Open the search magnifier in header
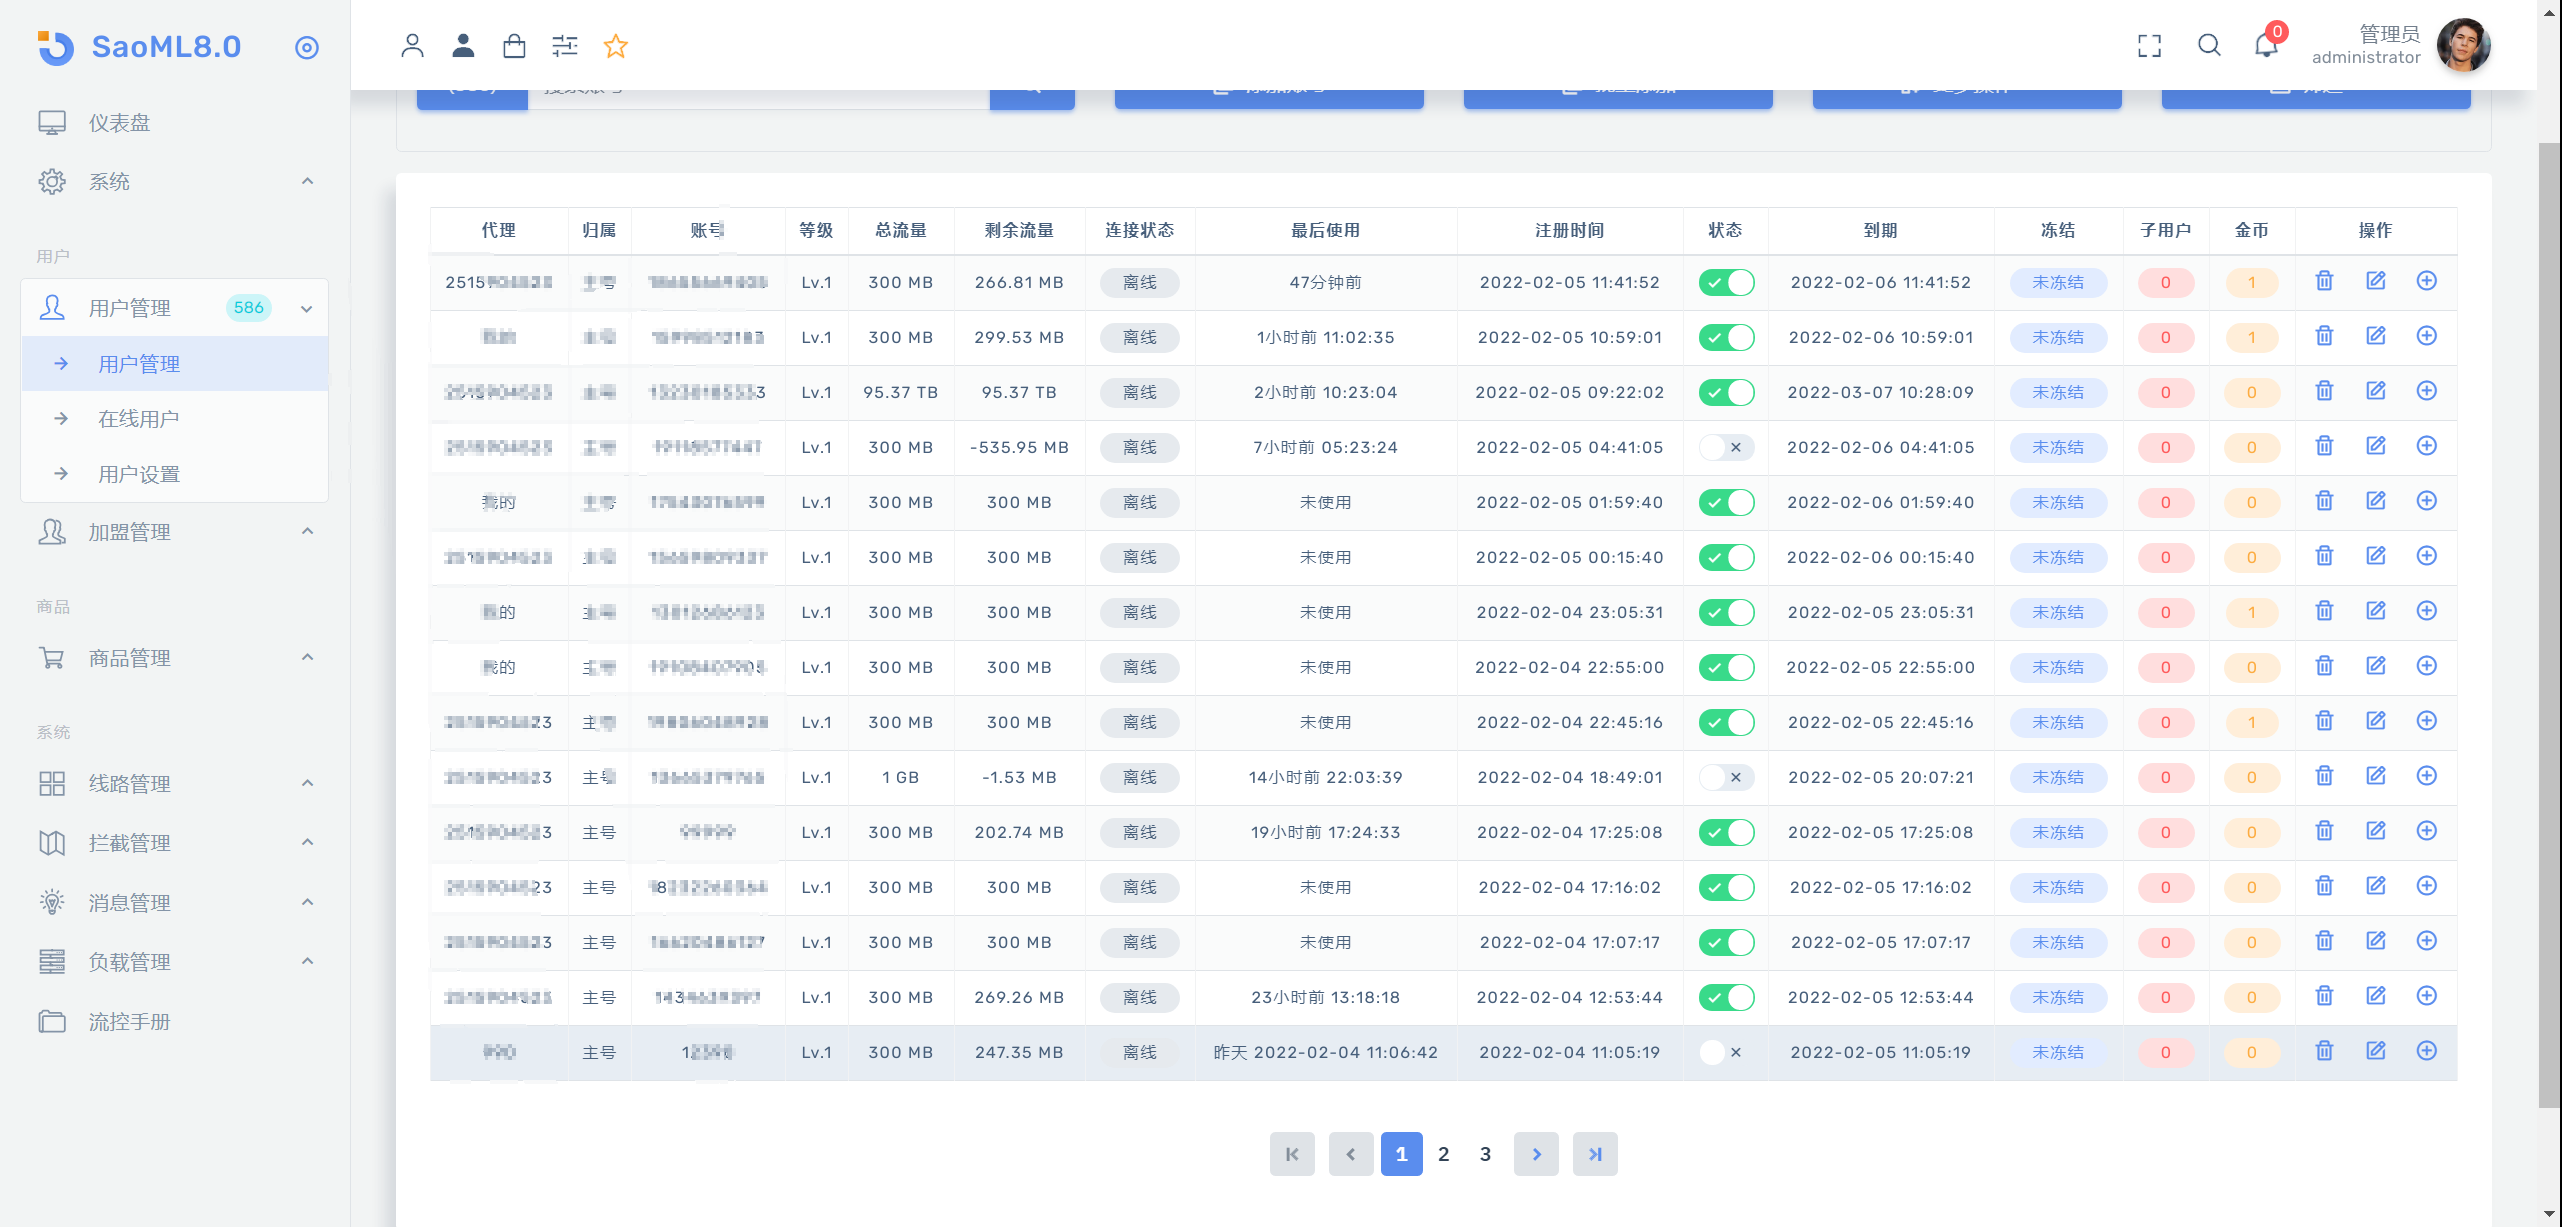 tap(2209, 46)
